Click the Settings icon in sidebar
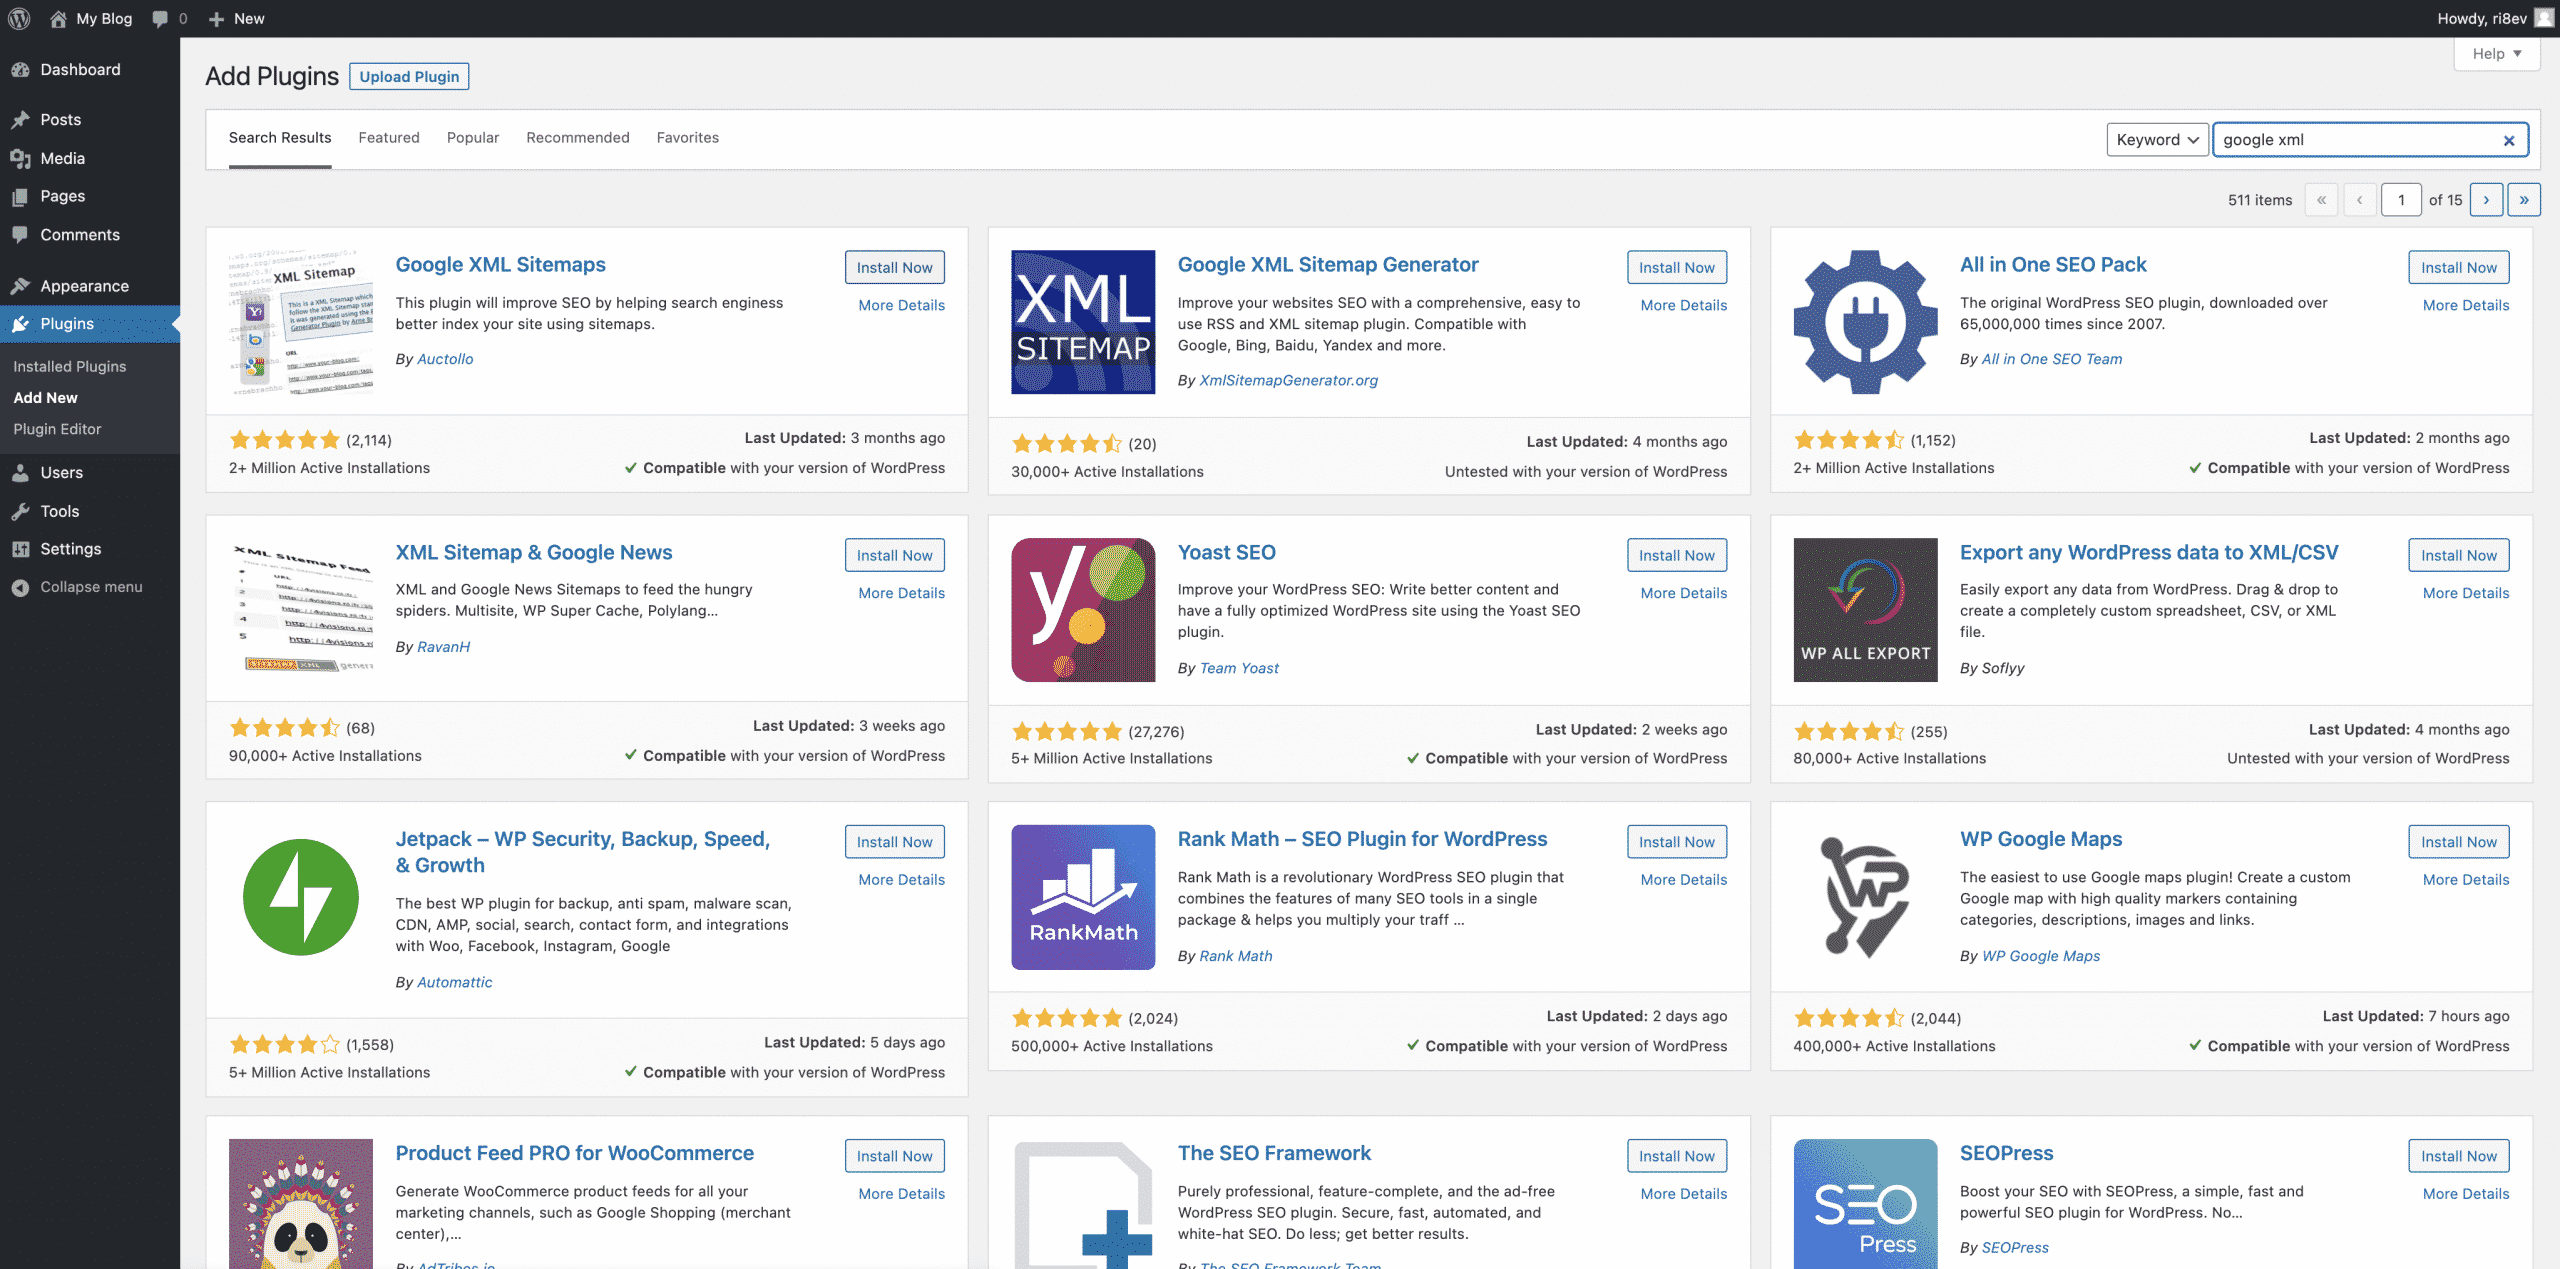The image size is (2560, 1269). pyautogui.click(x=20, y=549)
